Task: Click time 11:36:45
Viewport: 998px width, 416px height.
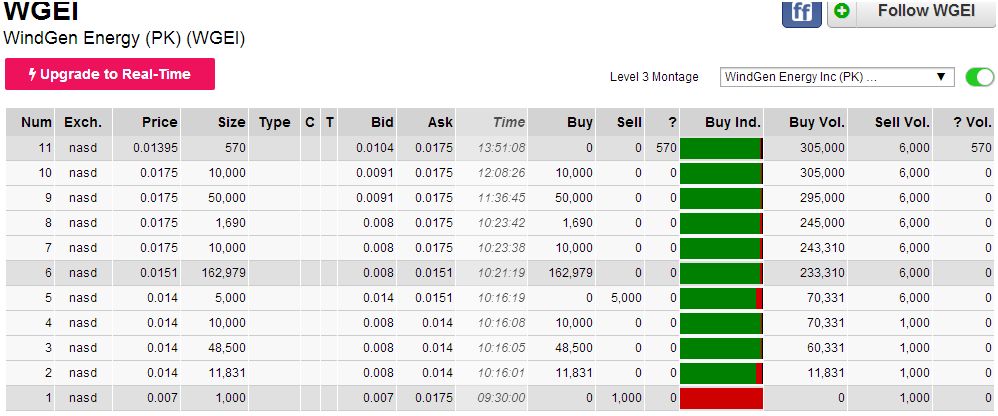Action: click(x=502, y=198)
